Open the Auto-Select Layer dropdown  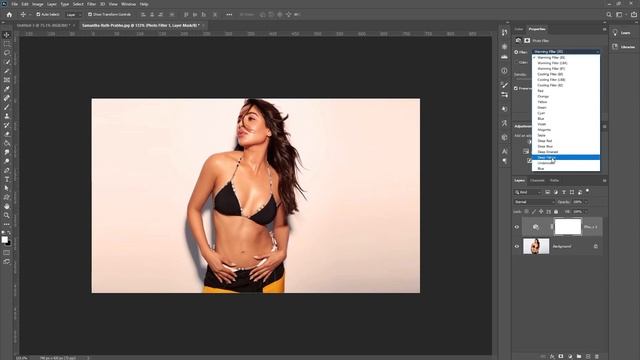click(73, 15)
